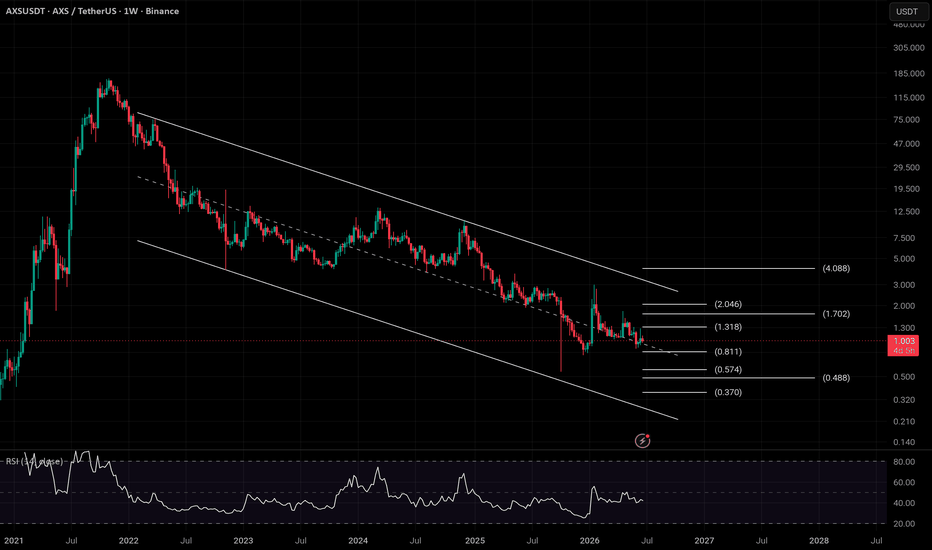Click the 2025 label on time axis
The width and height of the screenshot is (932, 550).
(x=475, y=540)
